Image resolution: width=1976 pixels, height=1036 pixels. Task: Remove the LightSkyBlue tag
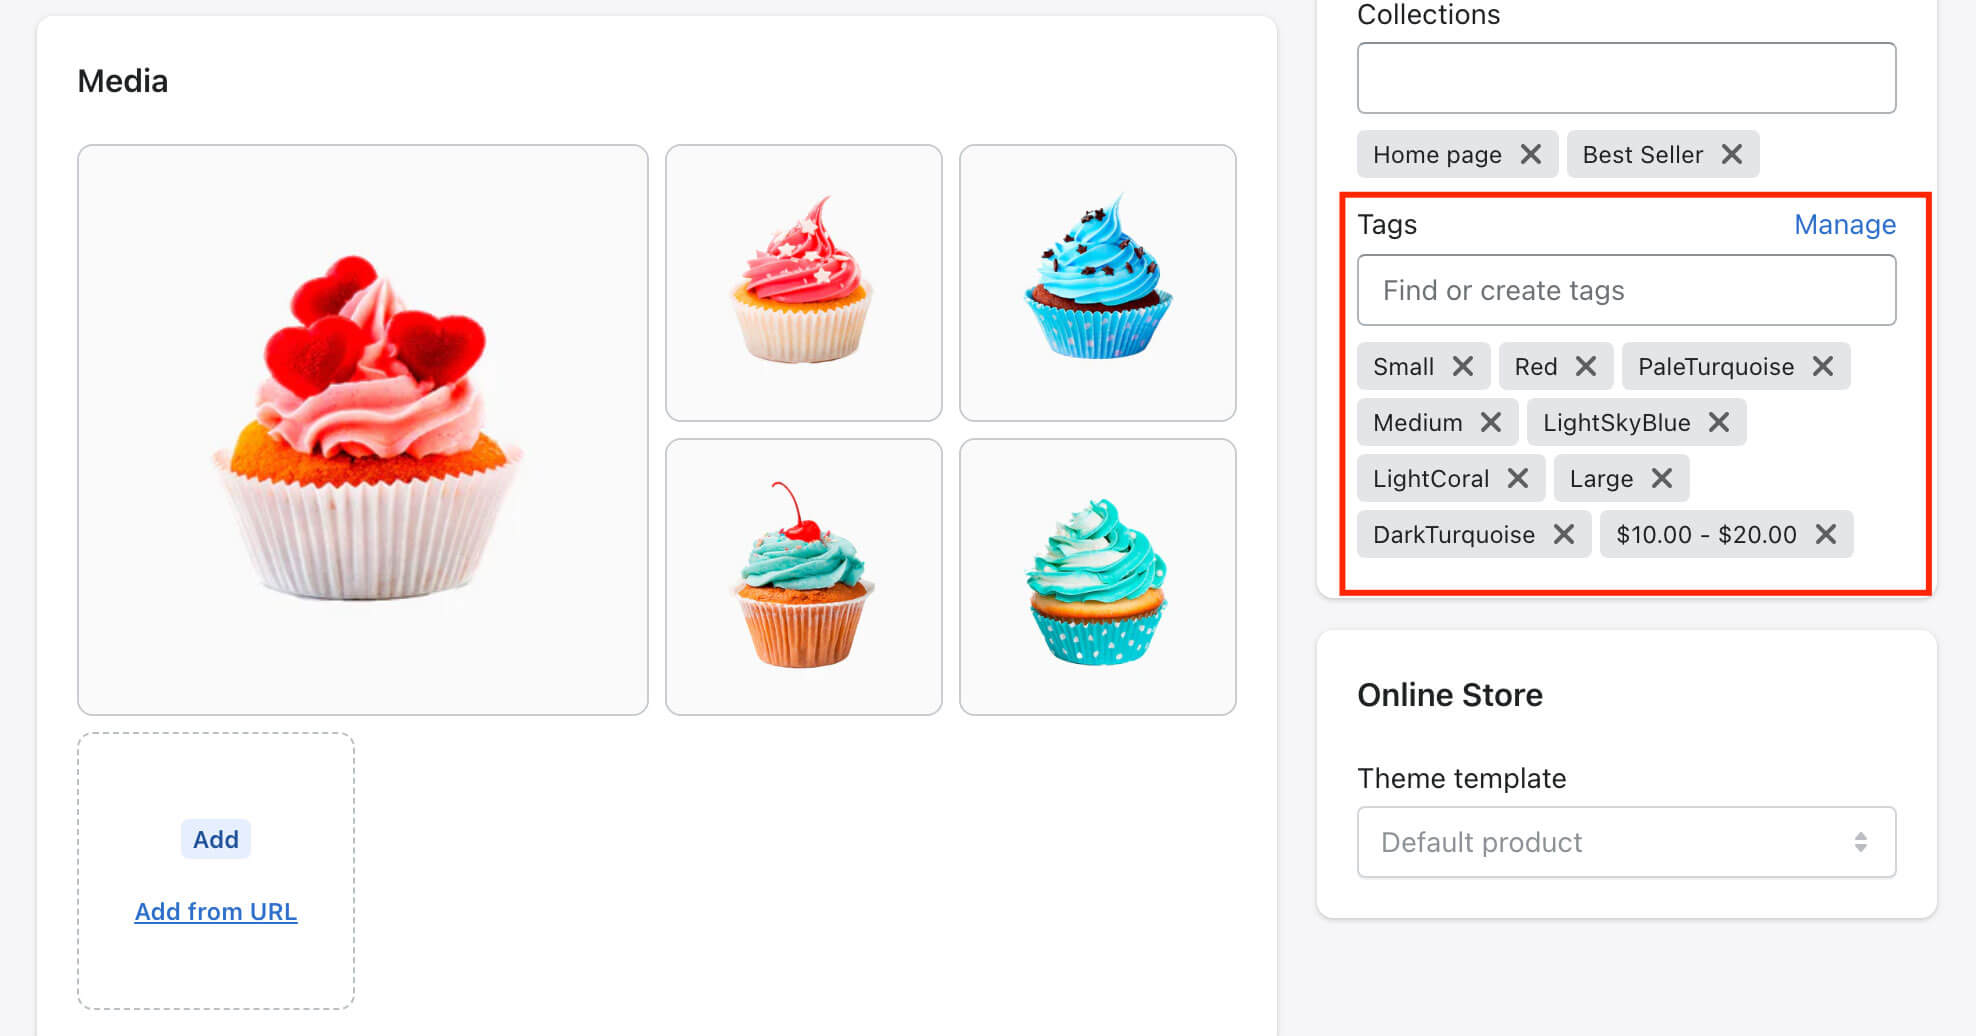point(1718,422)
